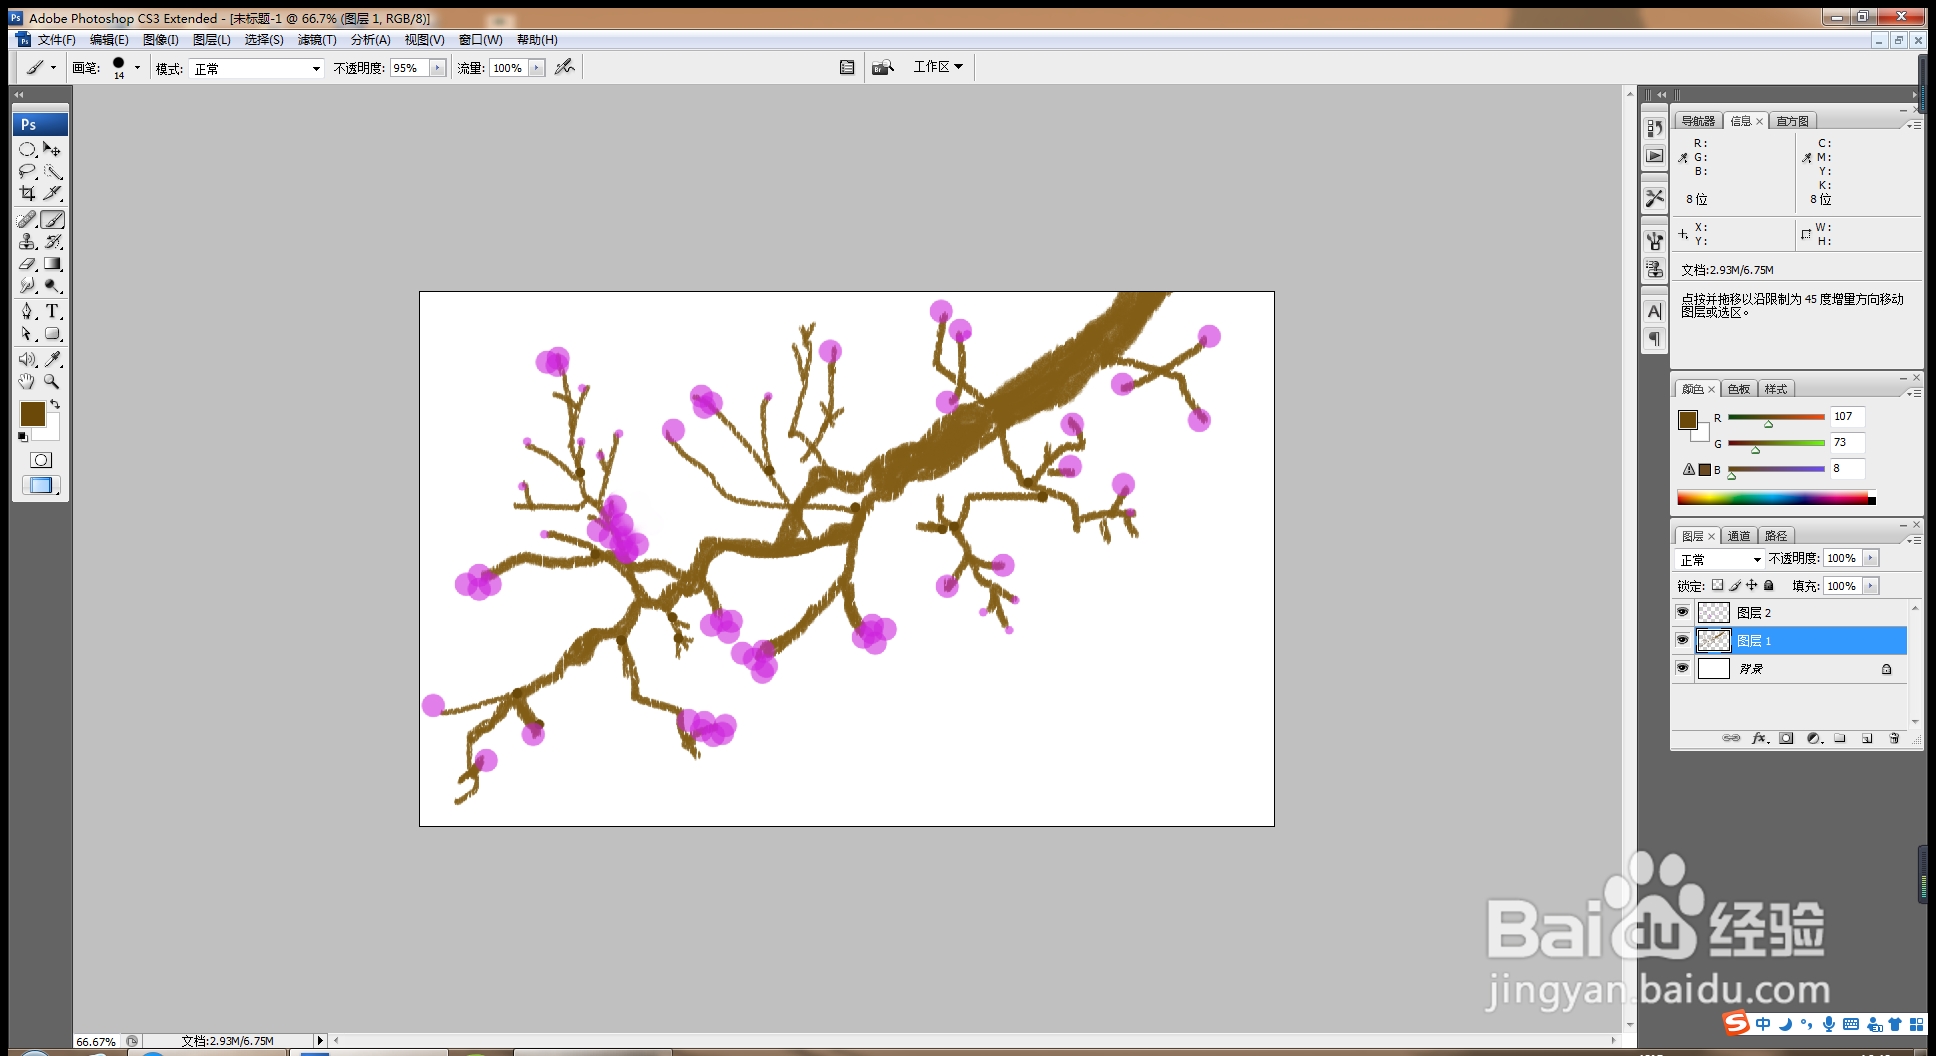Open the brush preset picker dropdown

click(137, 68)
